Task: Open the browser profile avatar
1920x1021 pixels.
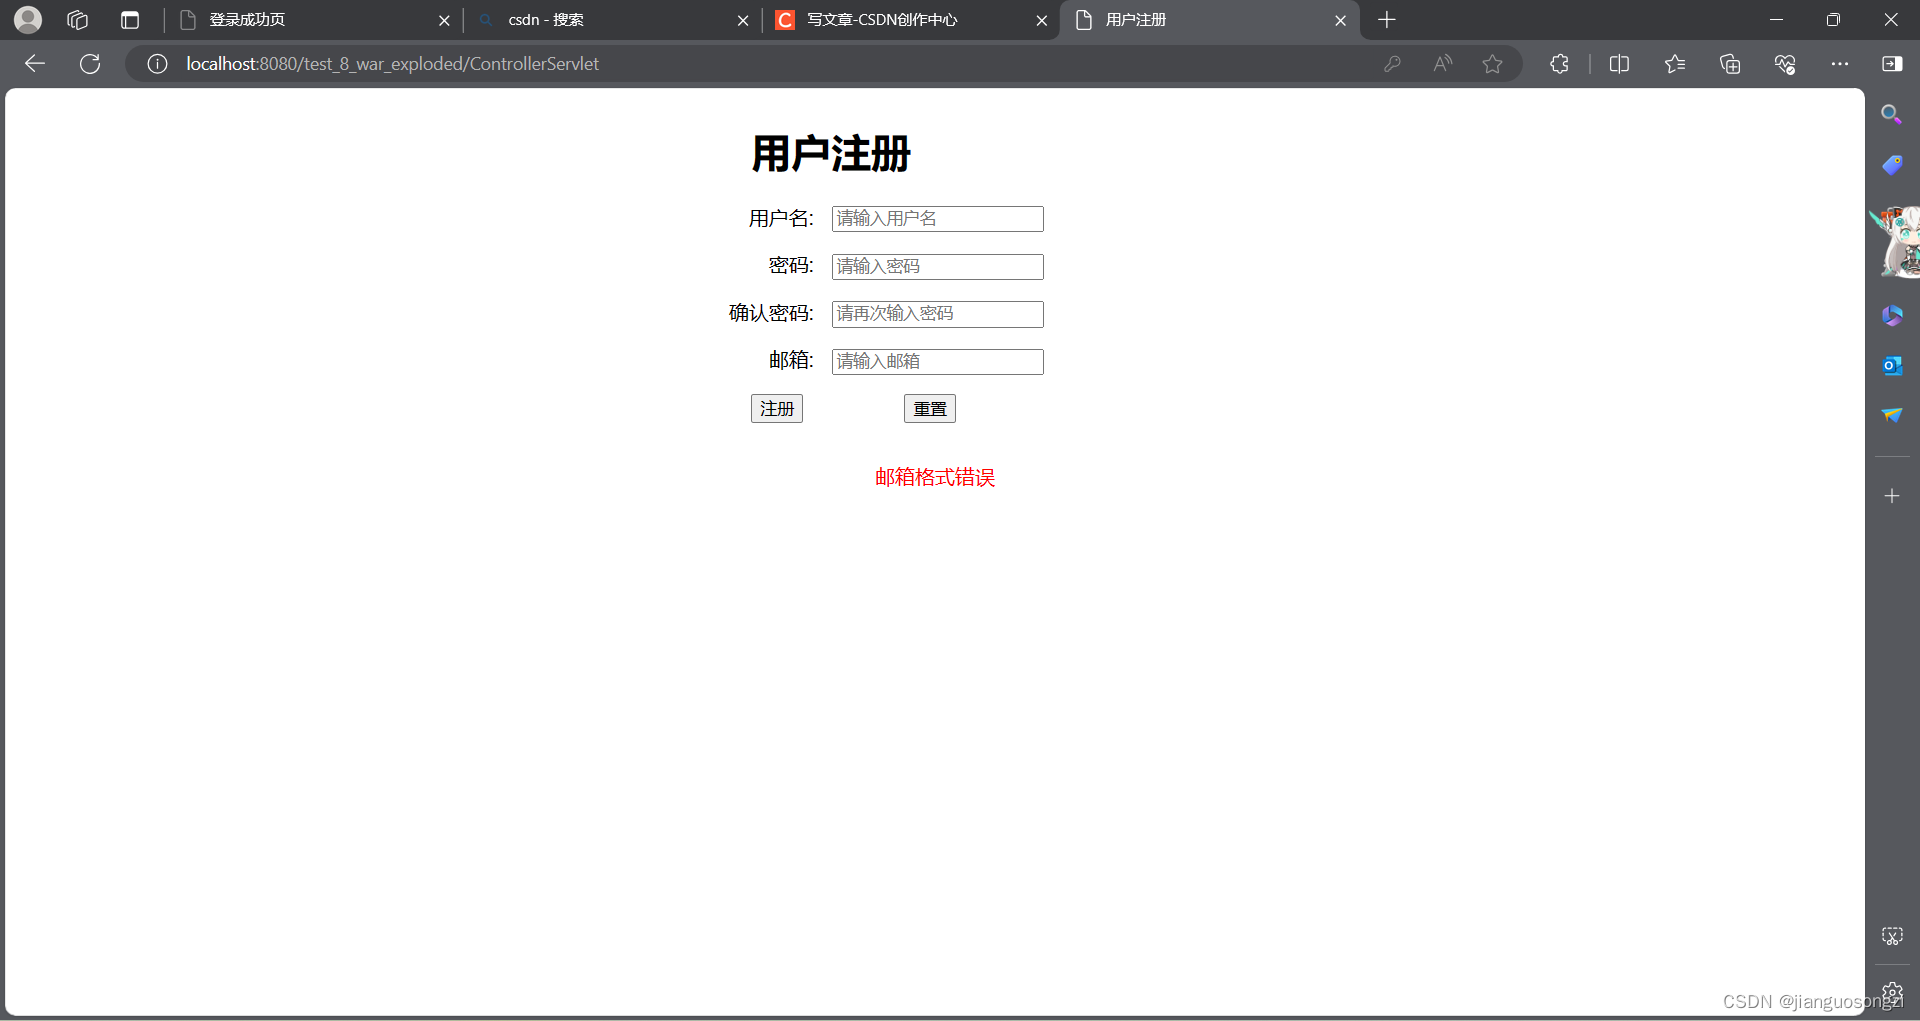Action: pyautogui.click(x=28, y=19)
